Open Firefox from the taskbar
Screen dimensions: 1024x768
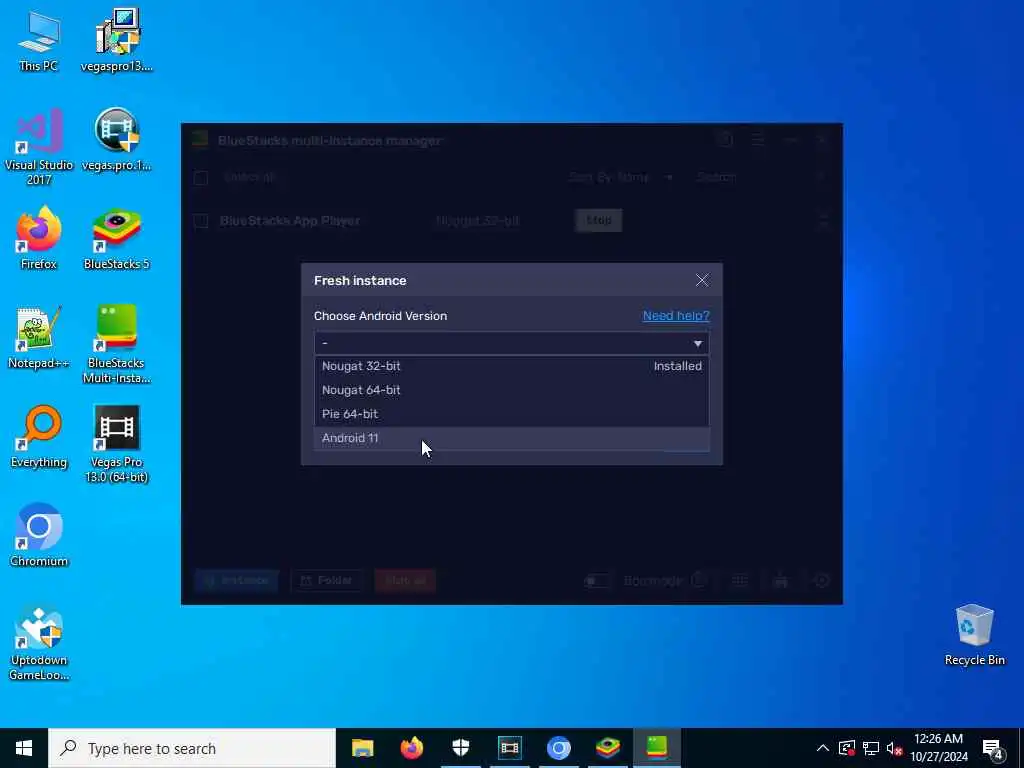pos(411,748)
